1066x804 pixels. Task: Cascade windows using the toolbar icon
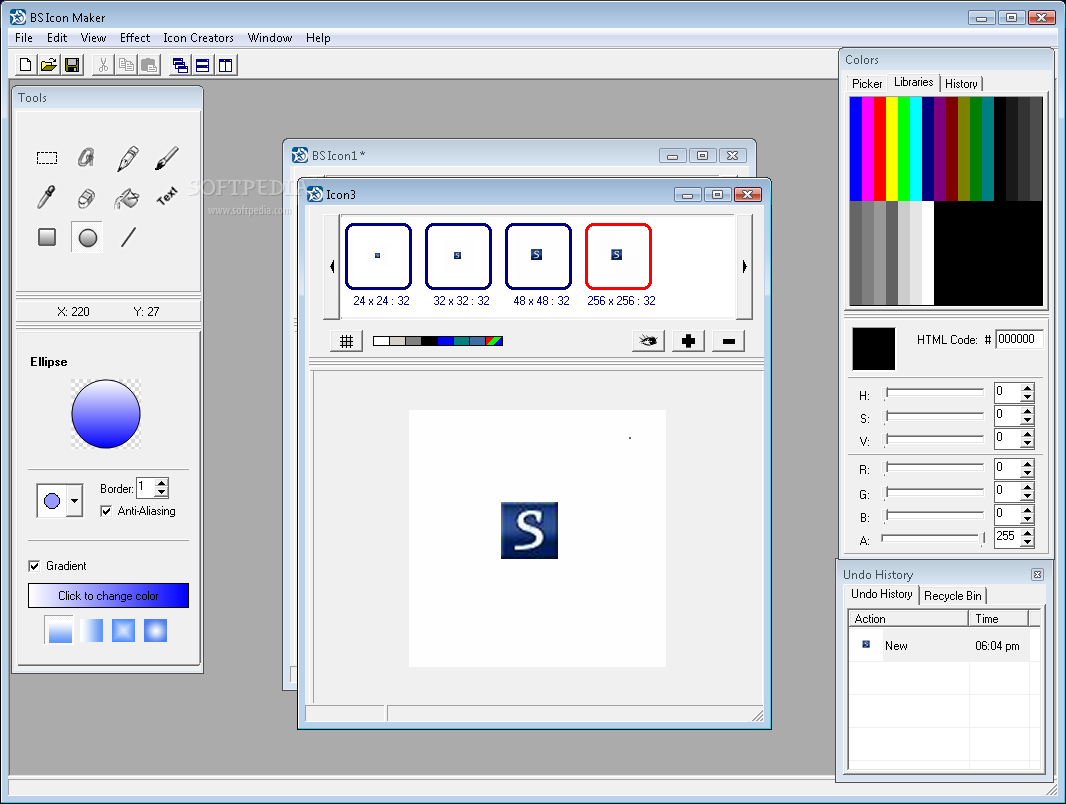point(180,65)
